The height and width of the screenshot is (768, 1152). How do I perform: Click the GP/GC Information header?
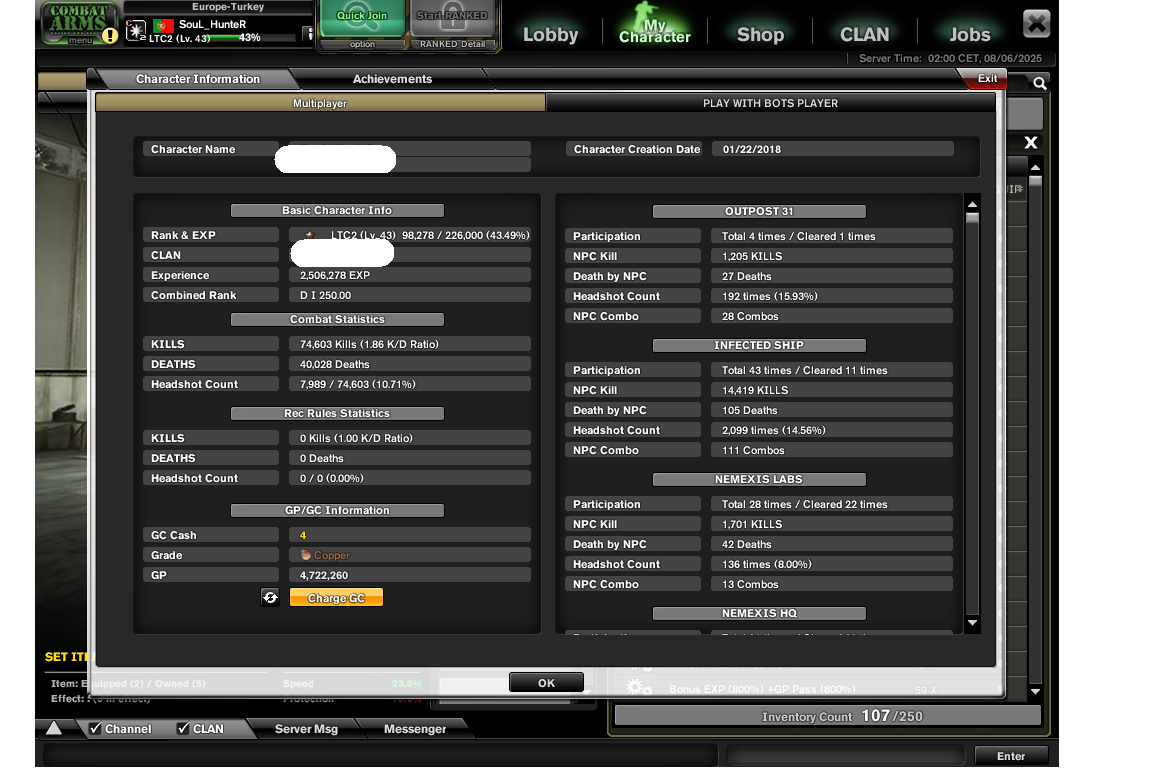coord(337,510)
